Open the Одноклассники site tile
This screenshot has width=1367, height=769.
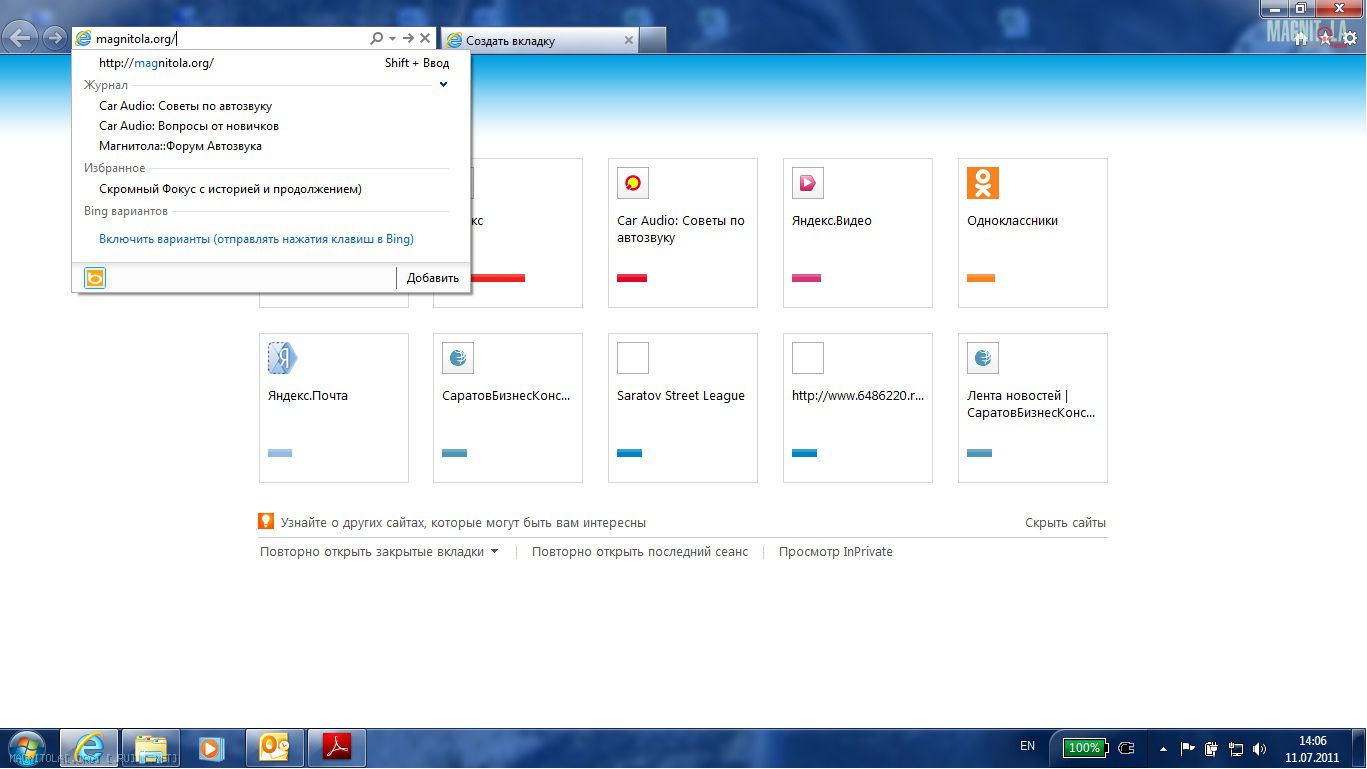(x=1032, y=232)
